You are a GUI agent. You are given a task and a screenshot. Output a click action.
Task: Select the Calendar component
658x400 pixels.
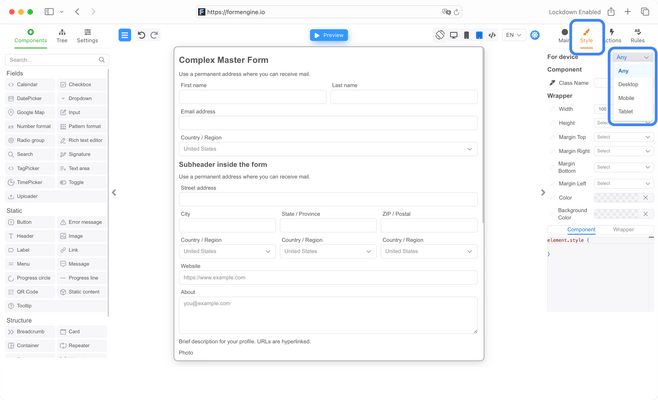click(x=30, y=84)
